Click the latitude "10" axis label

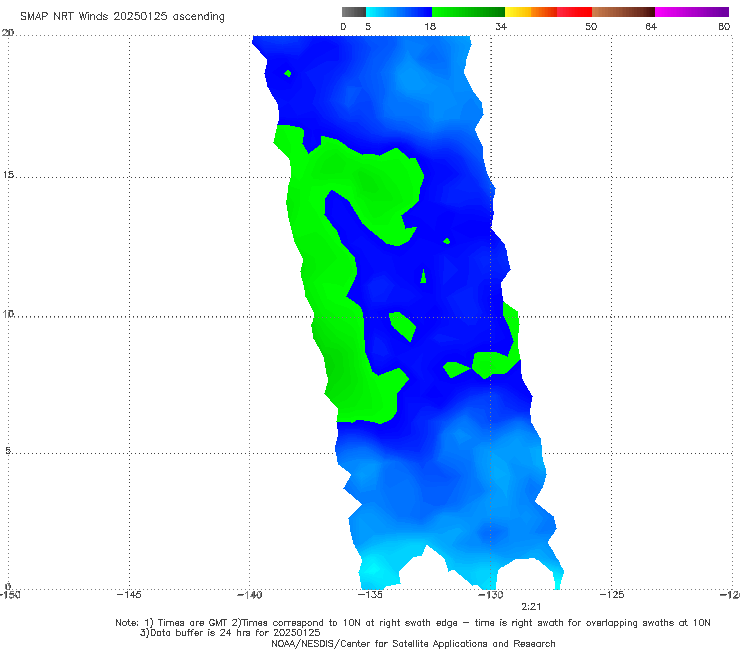coord(8,313)
